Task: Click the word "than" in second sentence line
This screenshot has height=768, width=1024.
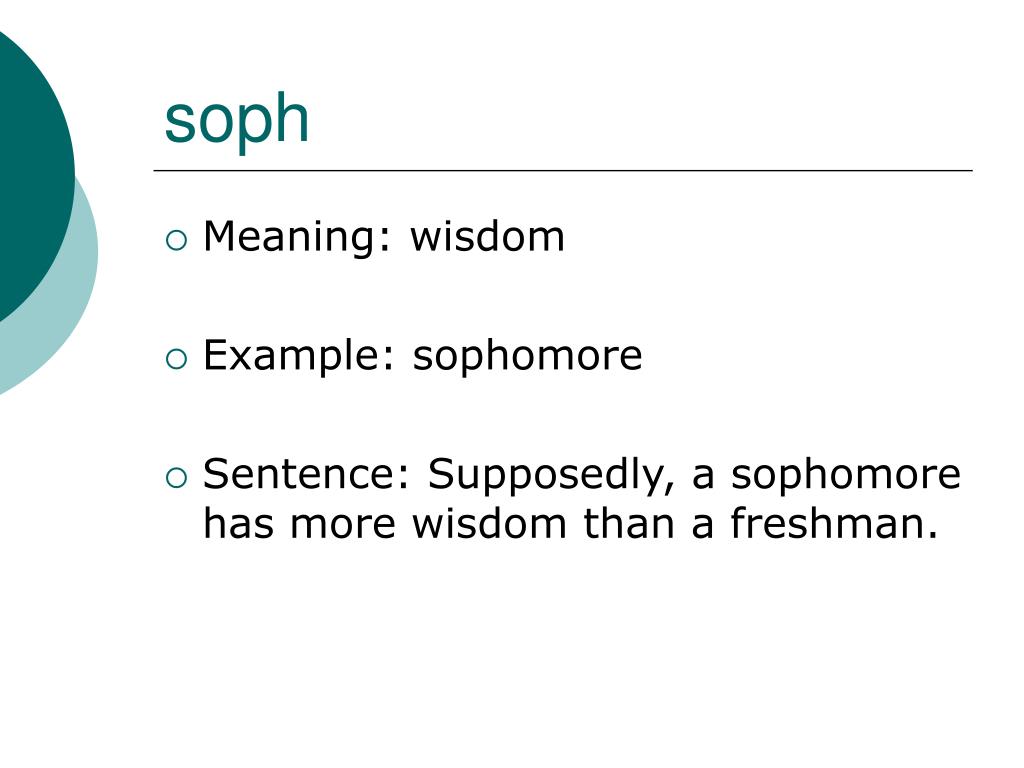Action: click(x=629, y=523)
